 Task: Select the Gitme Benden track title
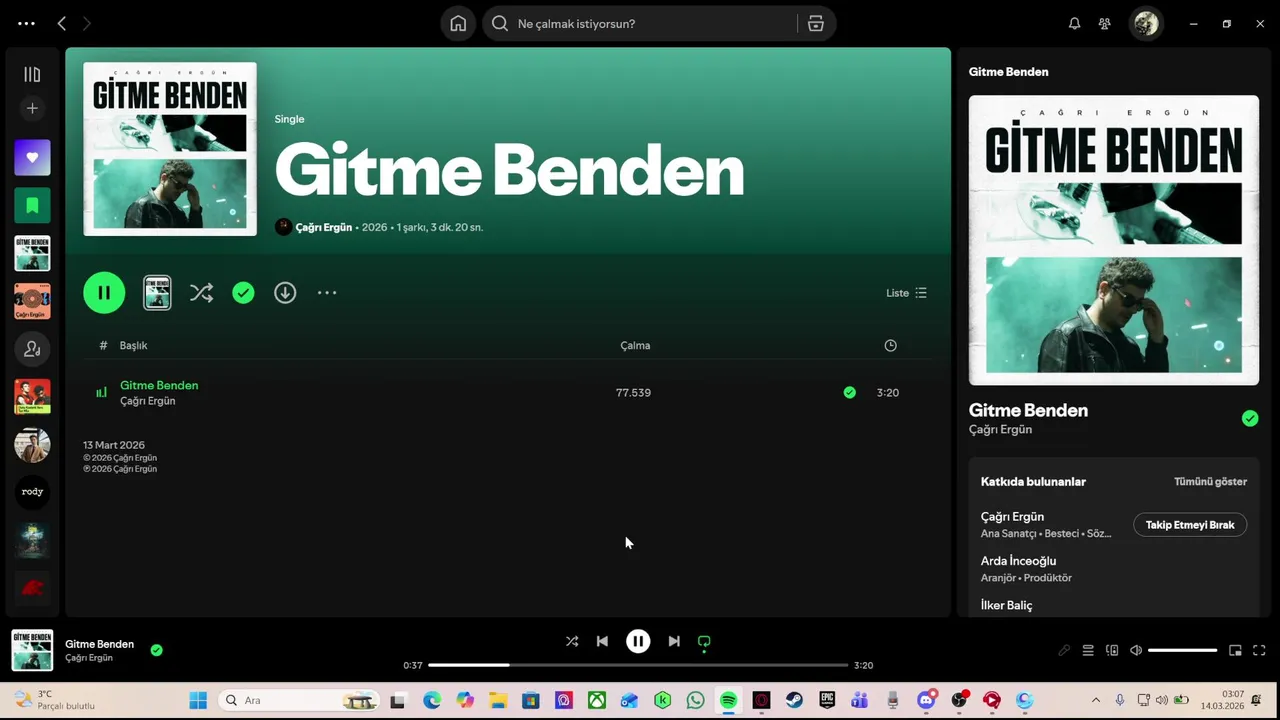159,385
